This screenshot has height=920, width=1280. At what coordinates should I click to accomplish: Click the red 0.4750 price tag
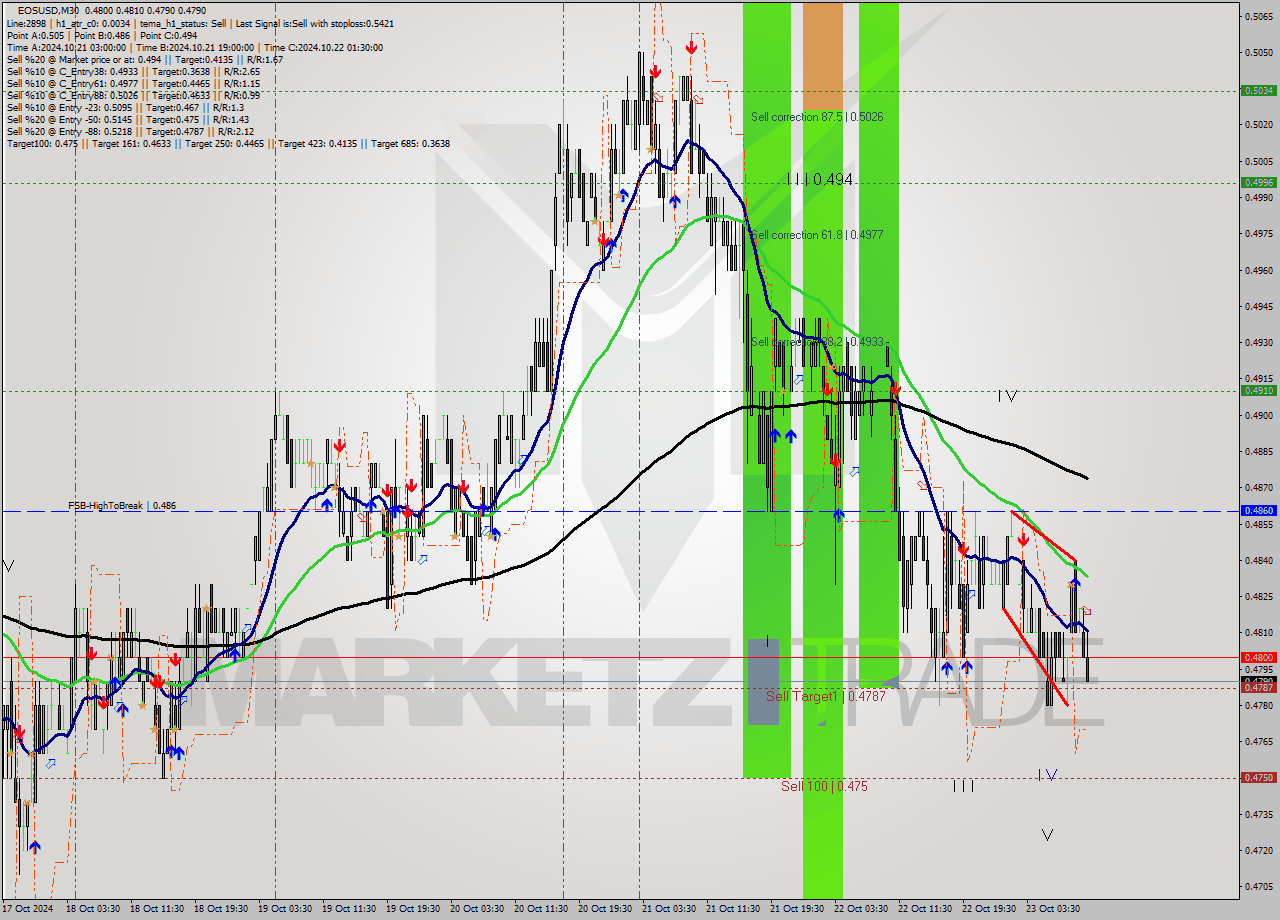(1258, 777)
